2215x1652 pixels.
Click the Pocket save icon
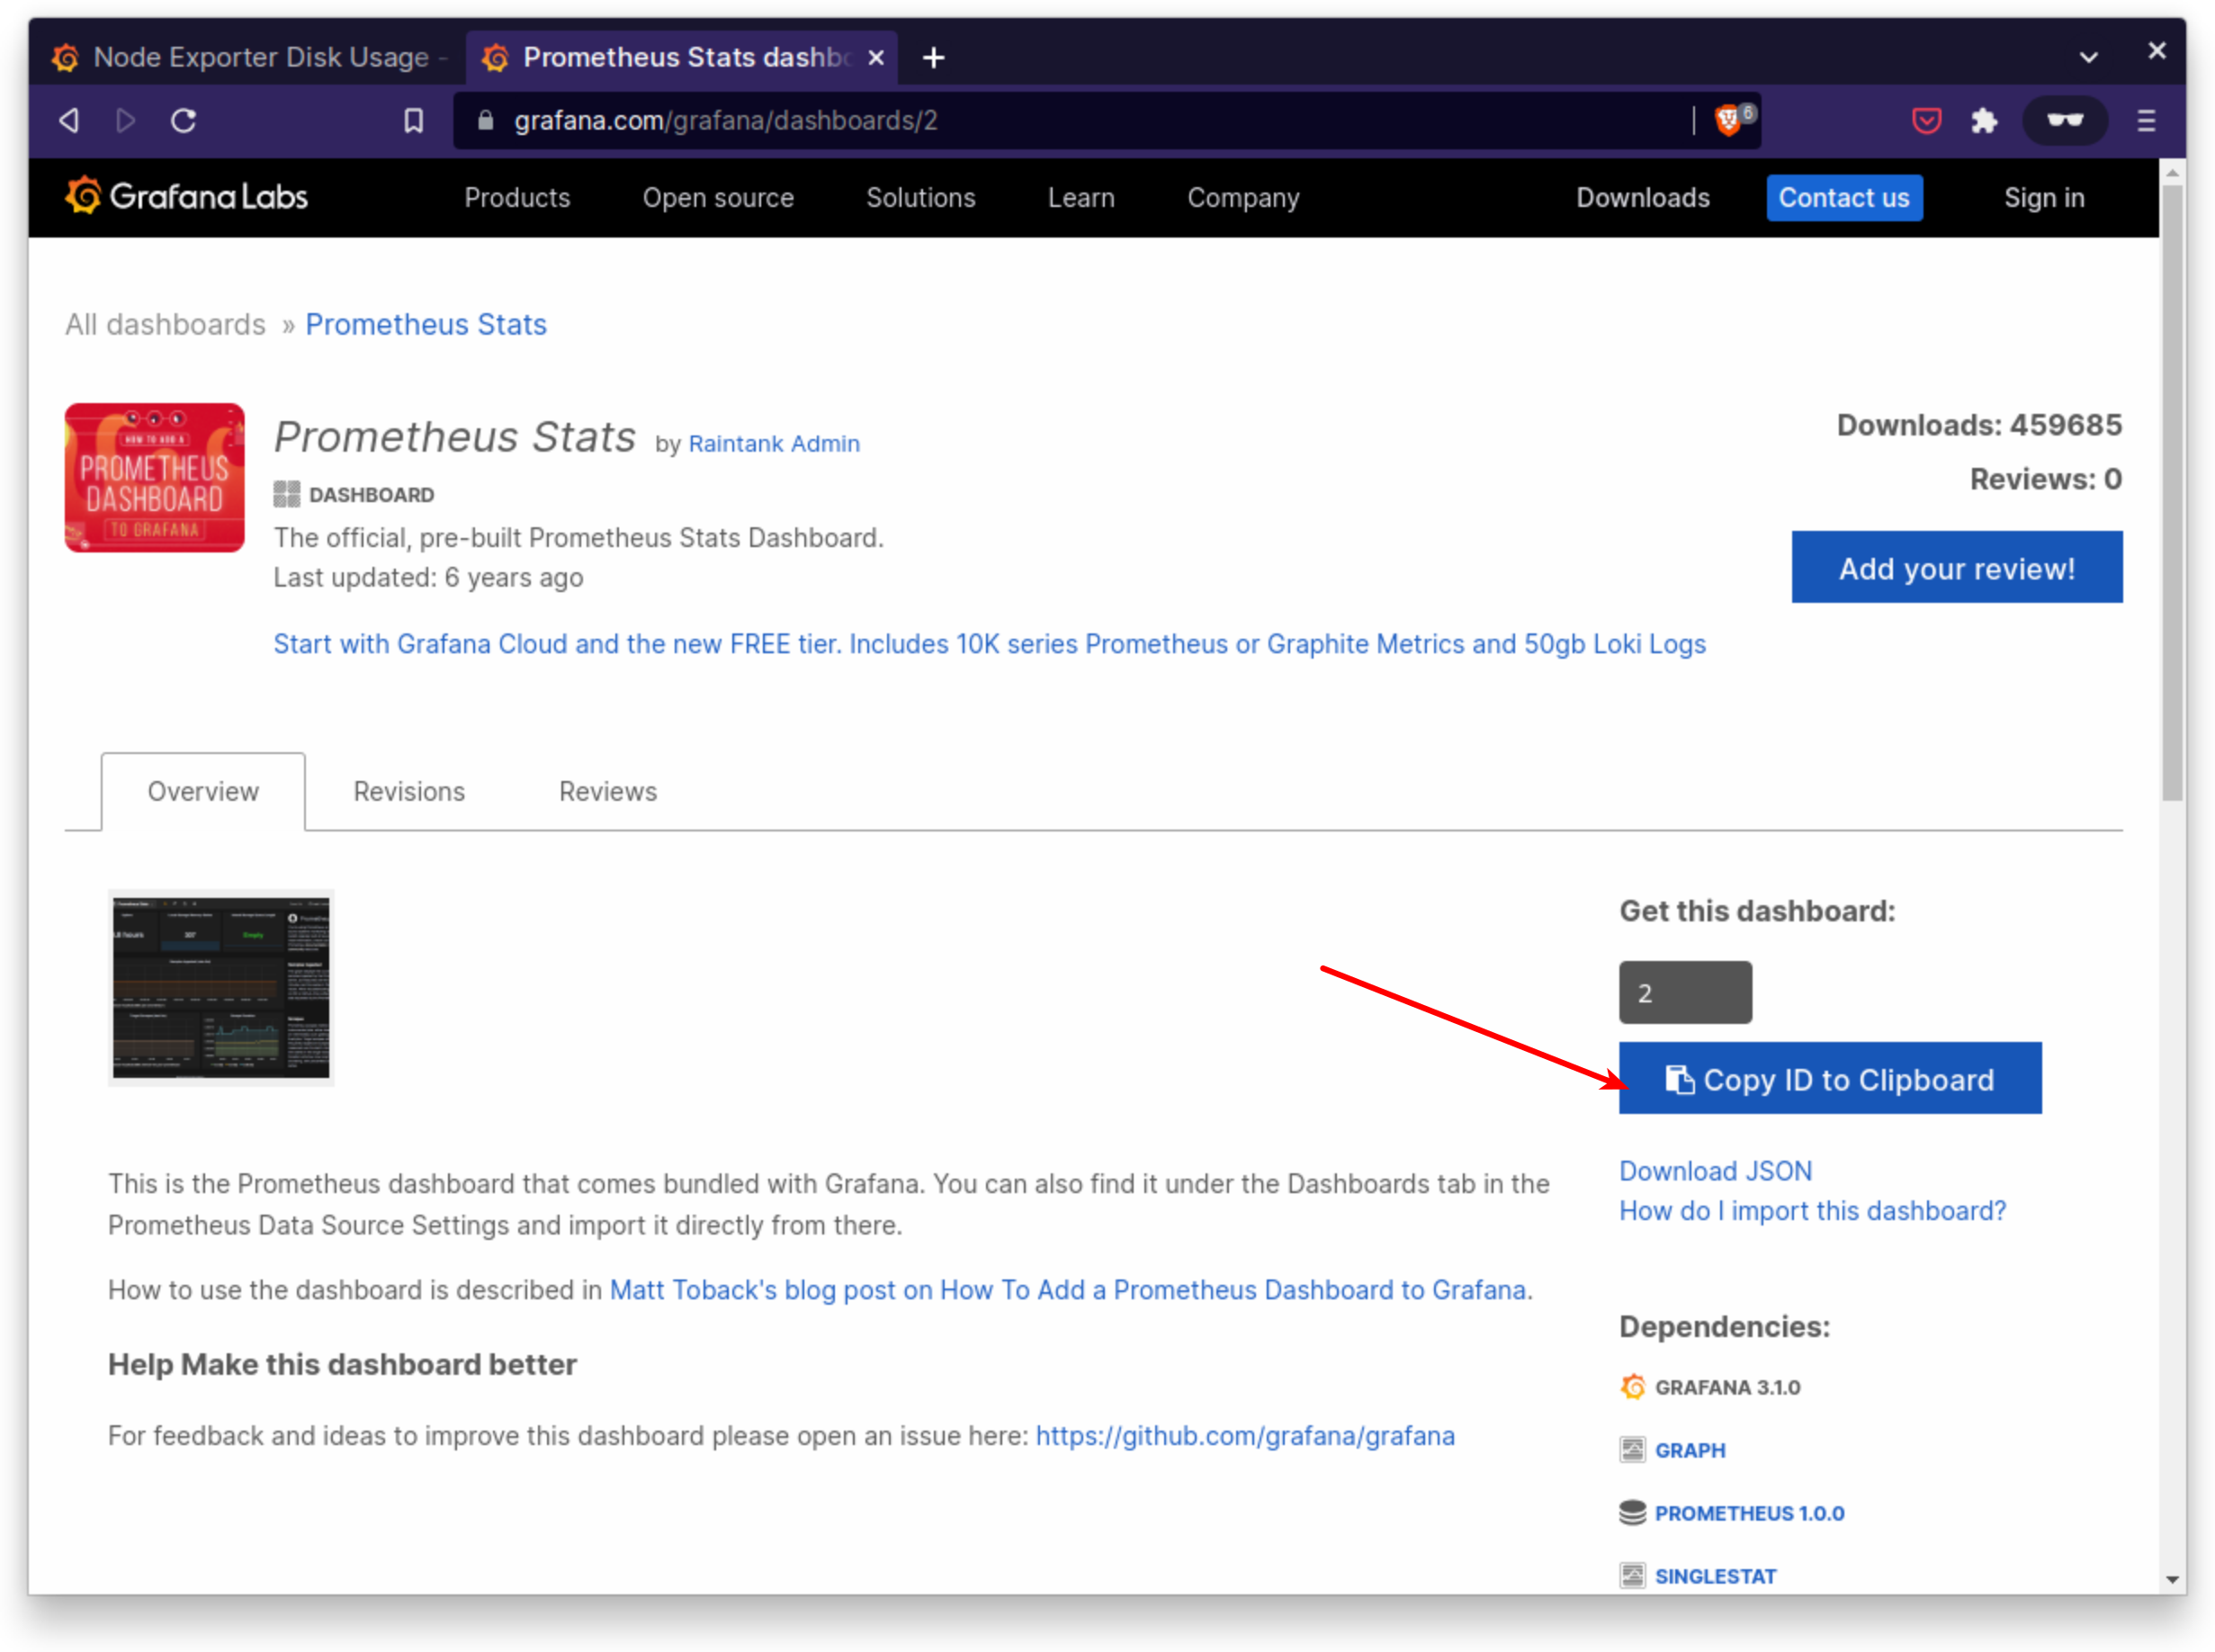(x=1926, y=121)
